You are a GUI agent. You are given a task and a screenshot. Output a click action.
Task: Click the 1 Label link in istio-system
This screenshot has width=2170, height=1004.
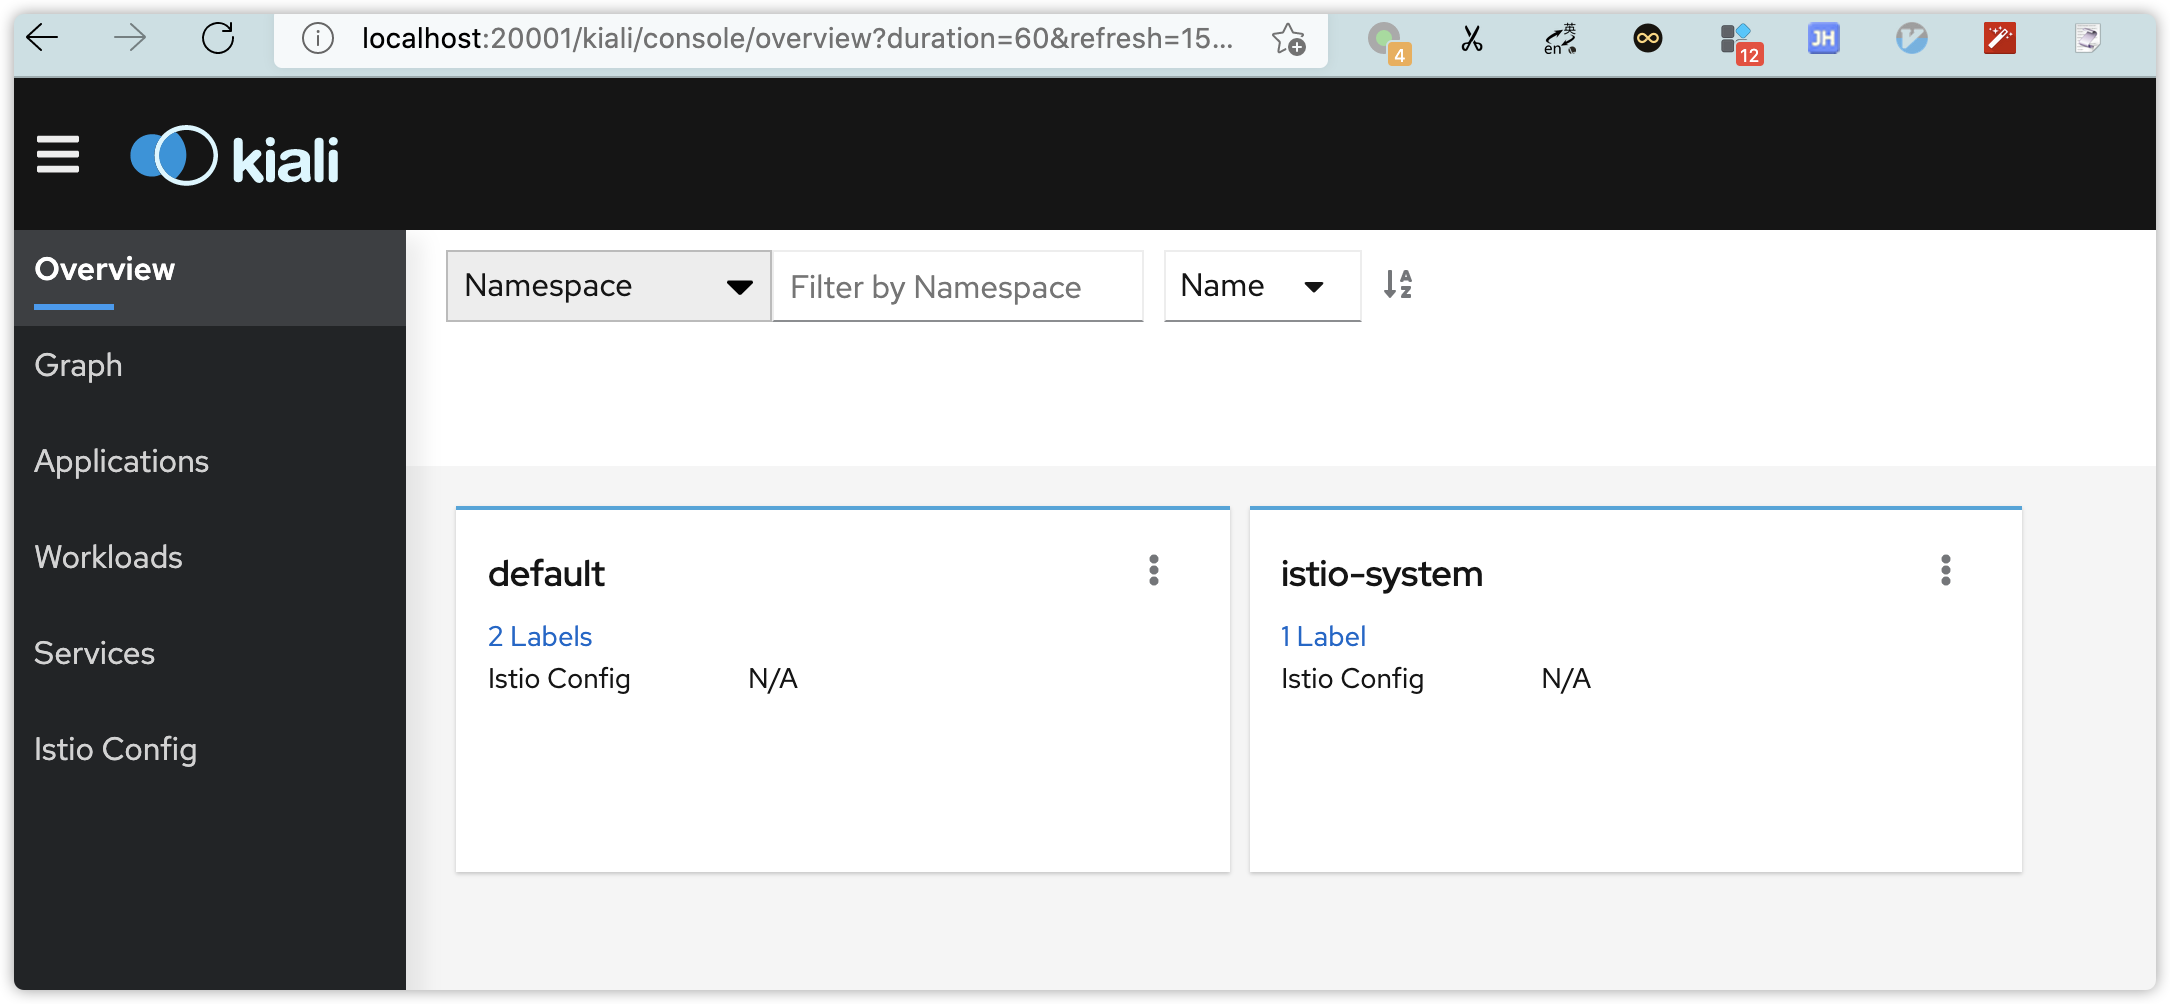(x=1323, y=636)
